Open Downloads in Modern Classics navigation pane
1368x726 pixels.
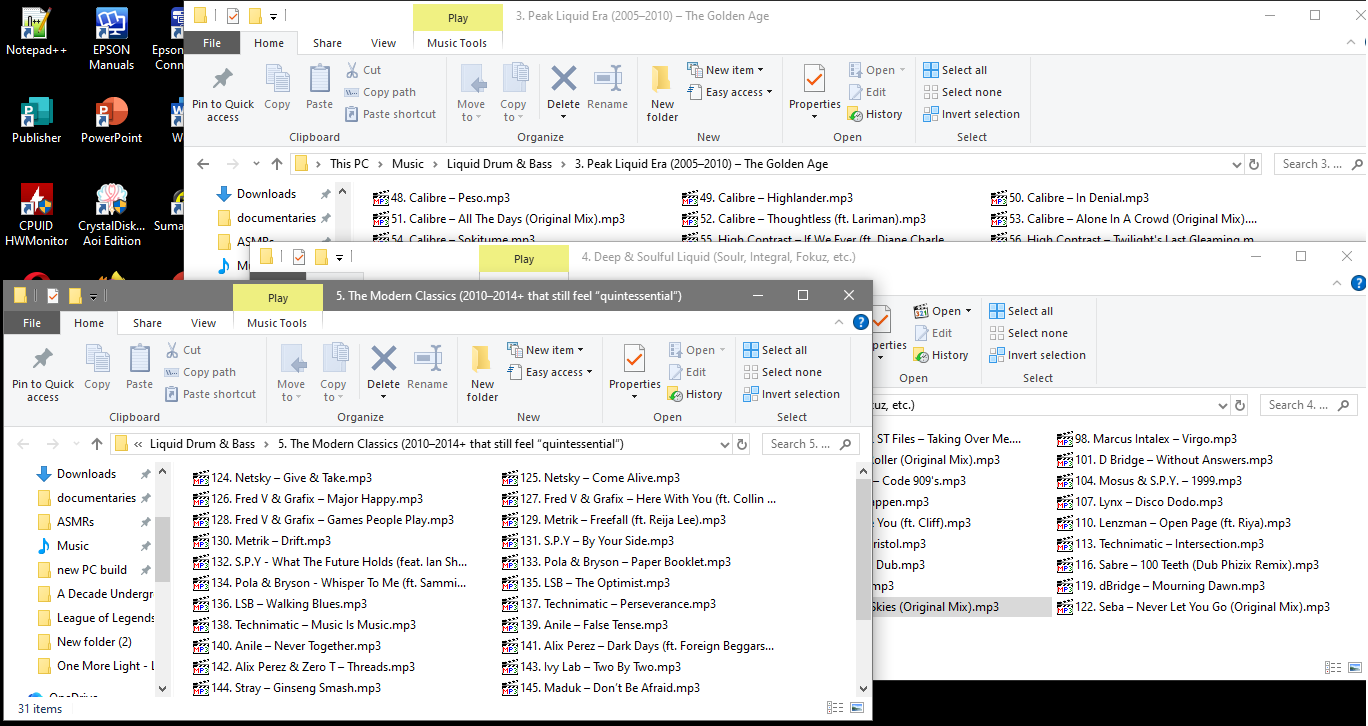click(86, 474)
